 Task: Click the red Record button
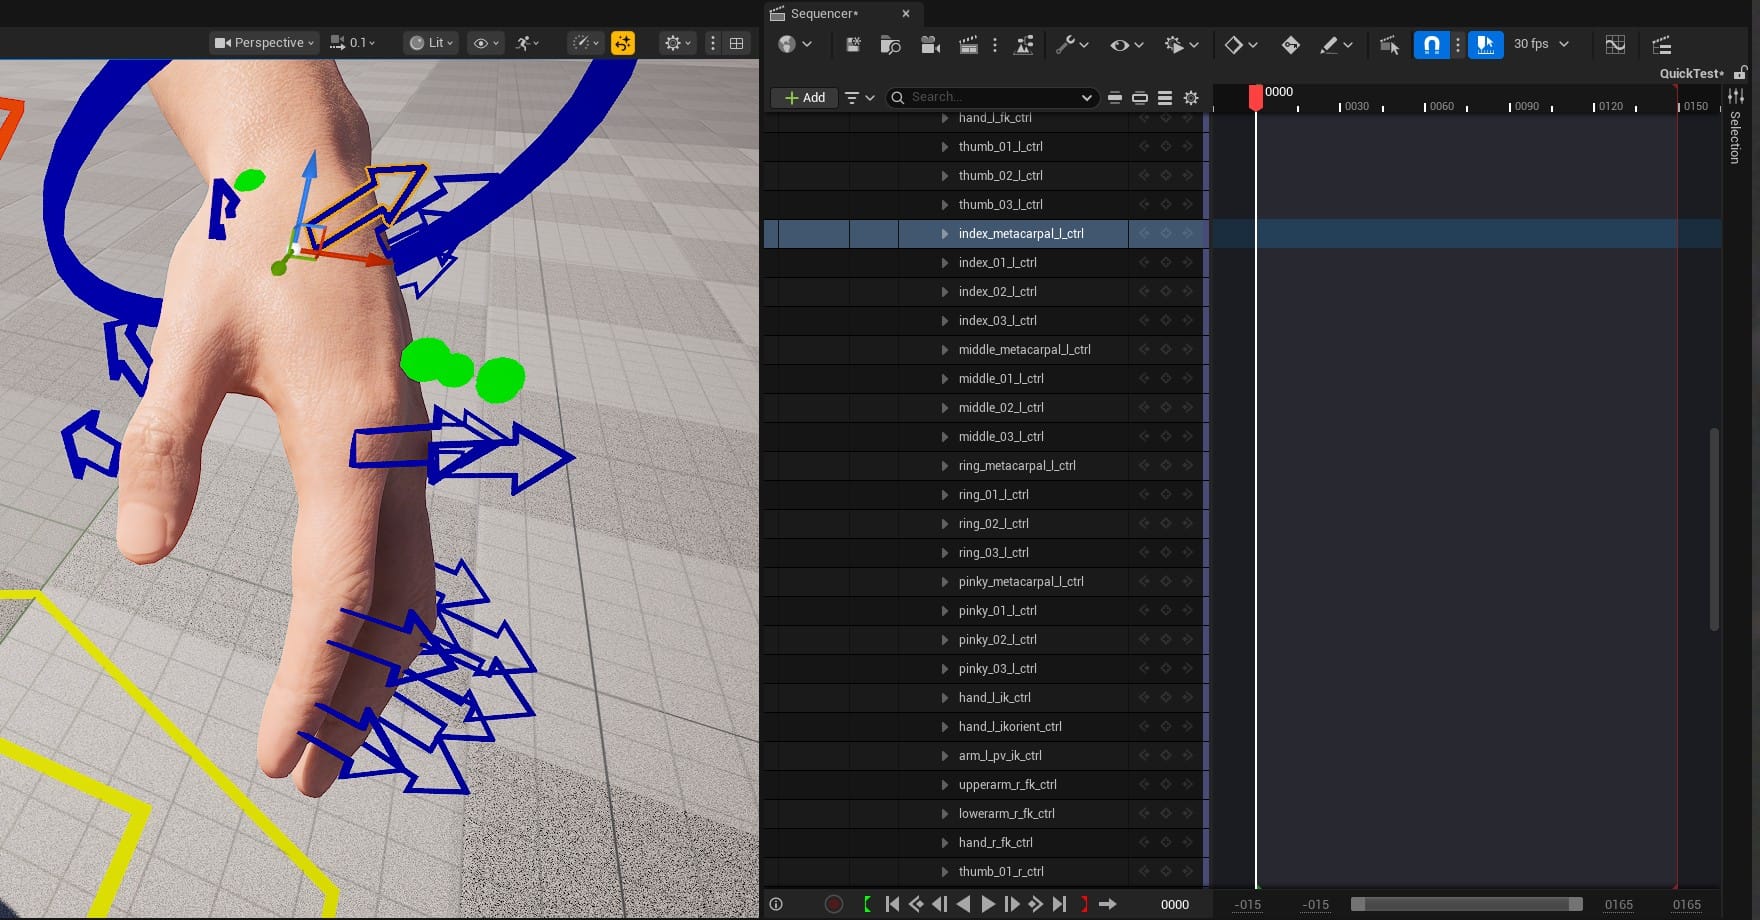(x=833, y=904)
